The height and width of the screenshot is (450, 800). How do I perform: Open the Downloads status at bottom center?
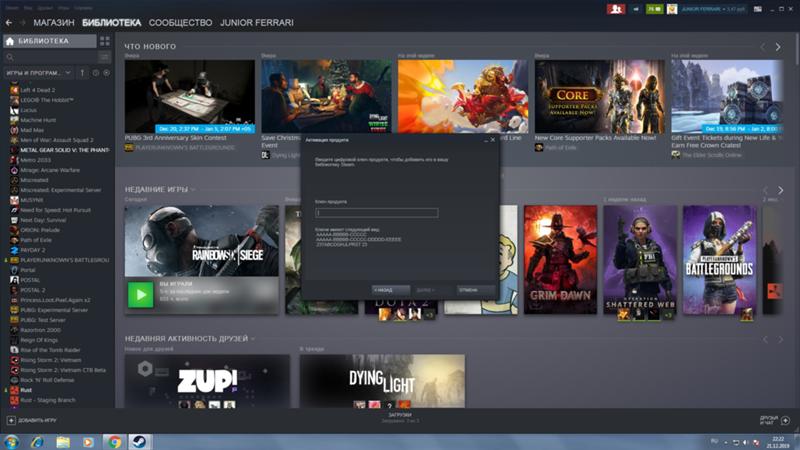pos(399,418)
